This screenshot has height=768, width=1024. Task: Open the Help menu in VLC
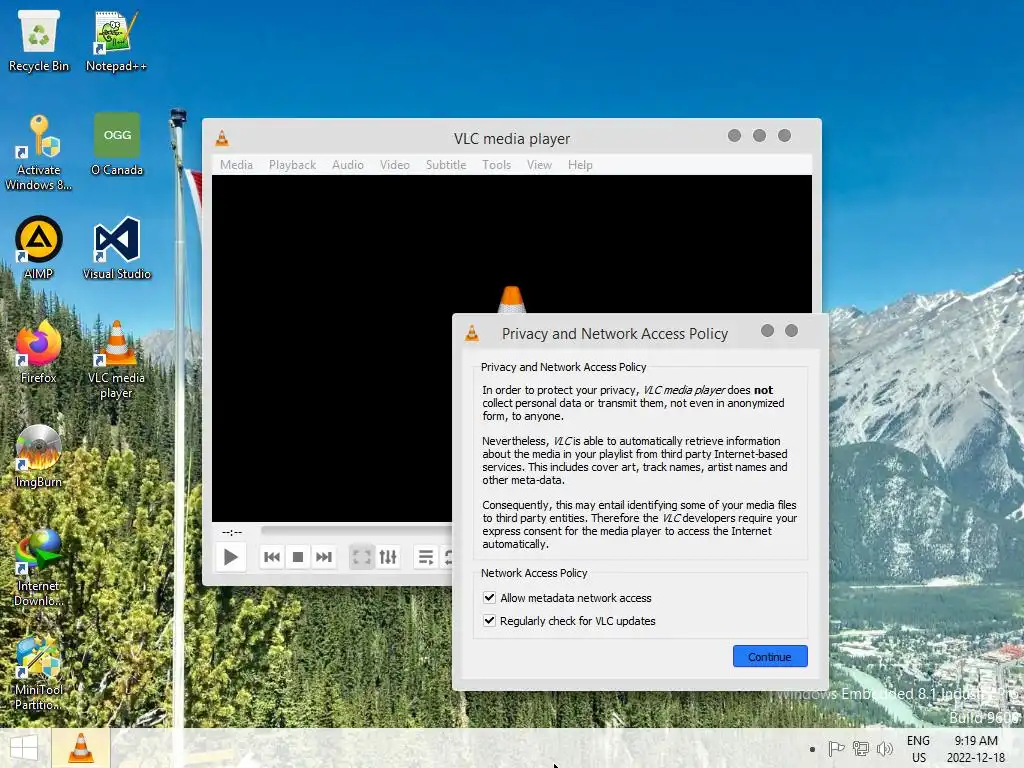pyautogui.click(x=580, y=165)
